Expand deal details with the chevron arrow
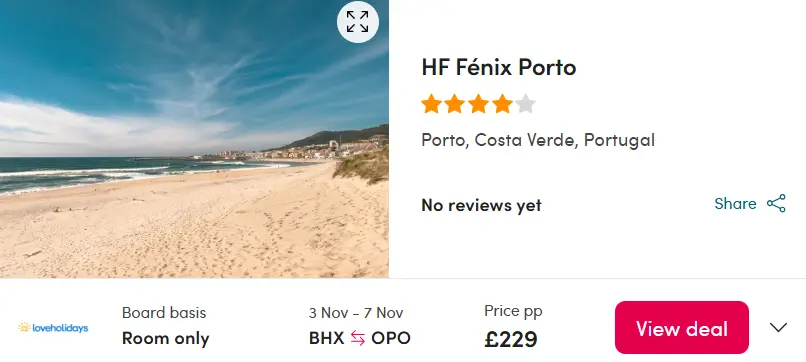806x362 pixels. [x=779, y=327]
